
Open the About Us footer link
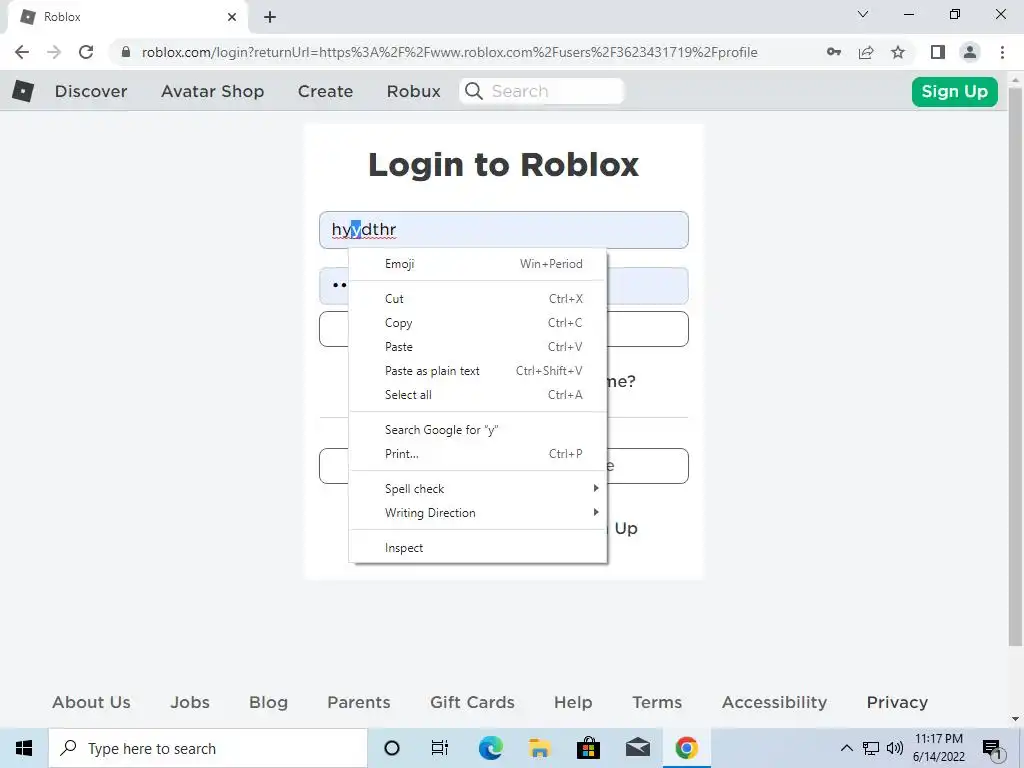91,702
